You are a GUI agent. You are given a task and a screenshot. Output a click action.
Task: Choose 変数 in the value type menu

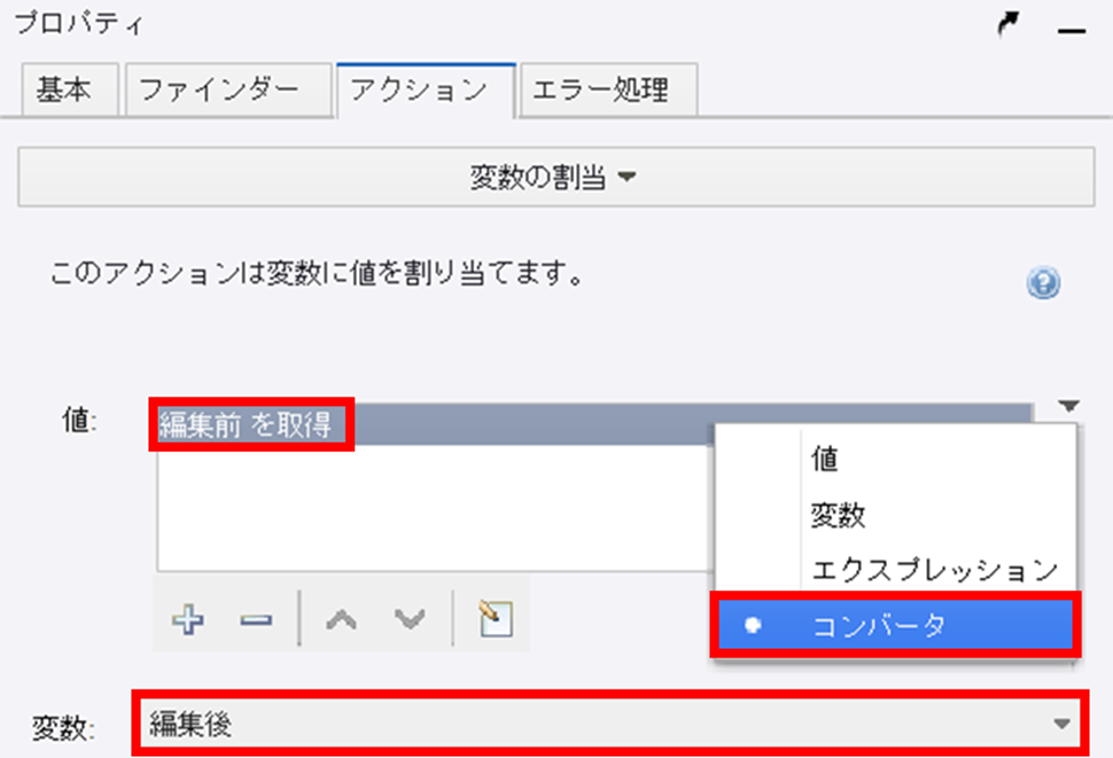838,515
